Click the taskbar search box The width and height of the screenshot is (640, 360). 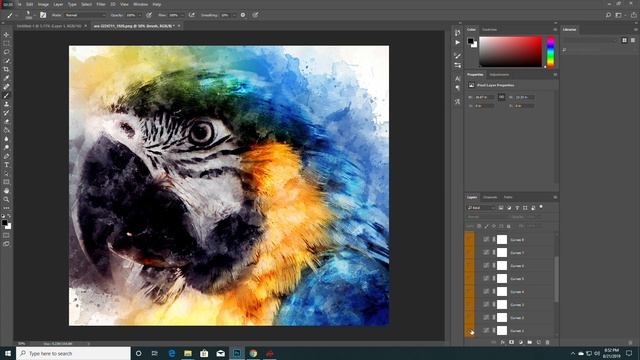click(73, 353)
